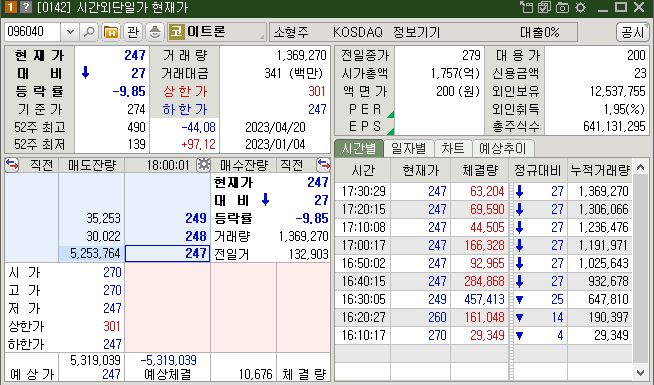Click the checklist icon in the title bar
The height and width of the screenshot is (385, 654).
click(x=544, y=7)
